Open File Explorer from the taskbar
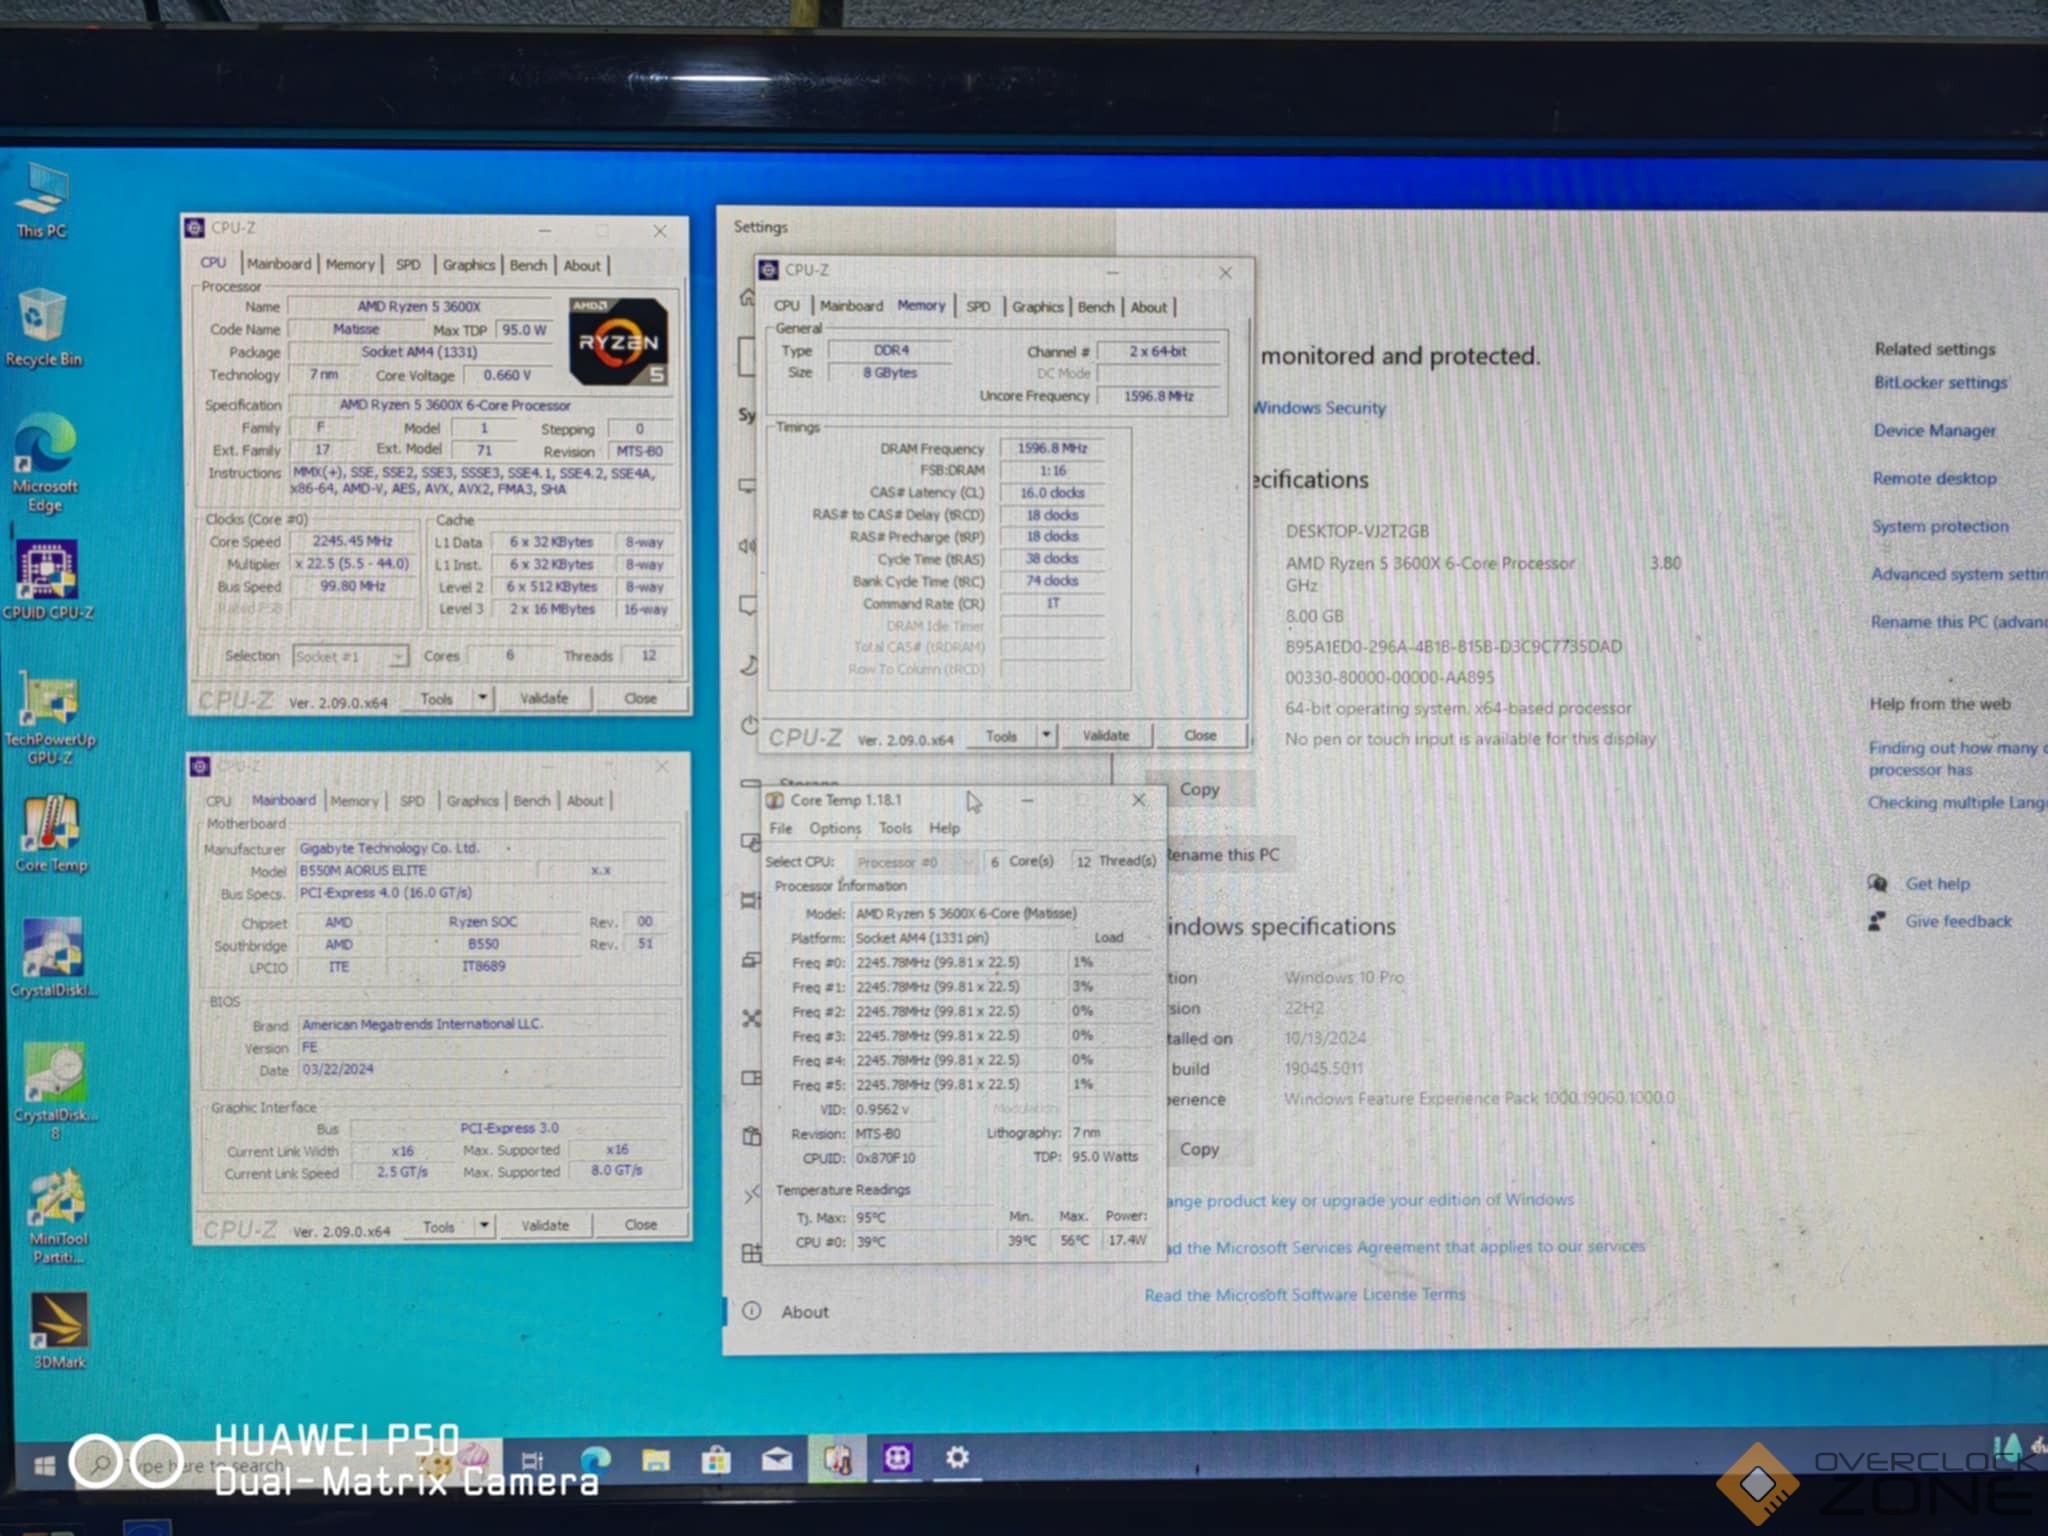Image resolution: width=2048 pixels, height=1536 pixels. (x=655, y=1460)
